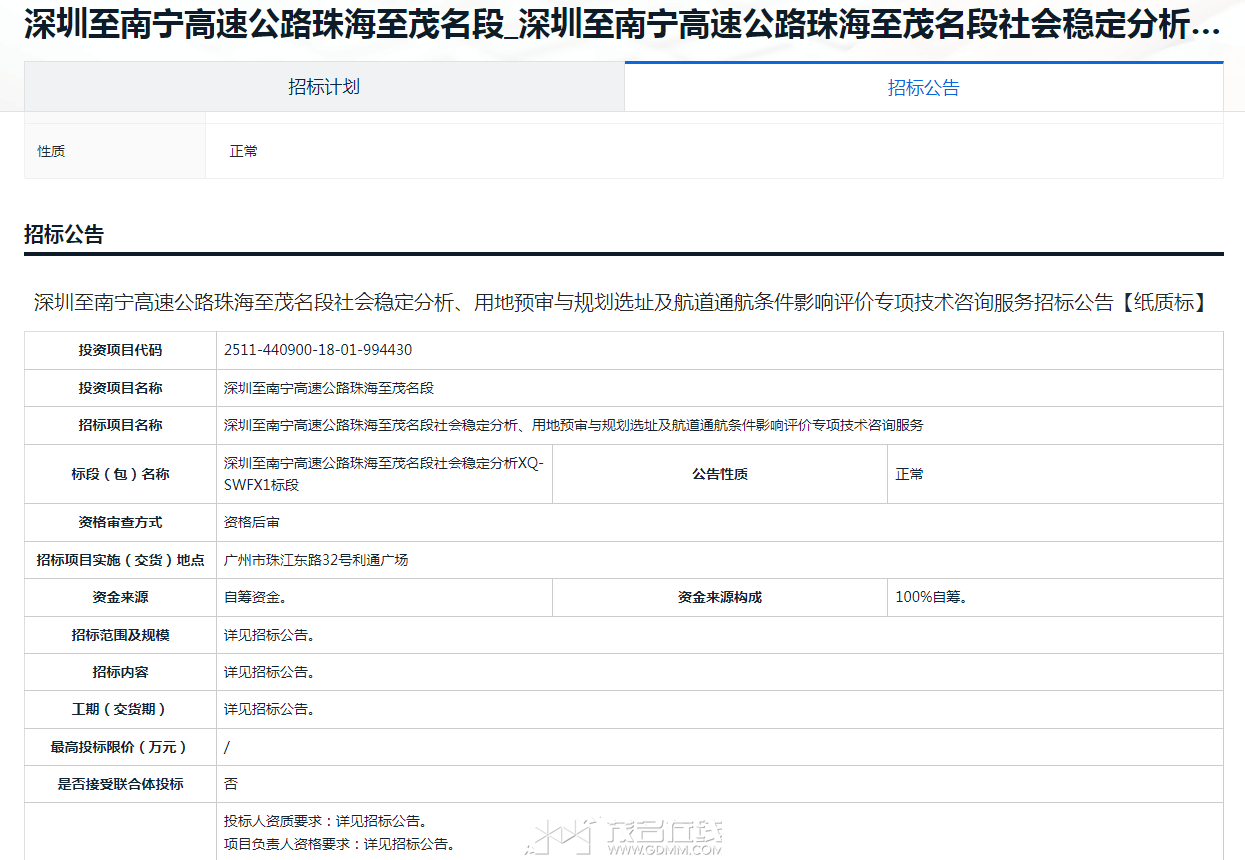Click the 公告性质 label cell
The height and width of the screenshot is (860, 1245).
(x=719, y=474)
